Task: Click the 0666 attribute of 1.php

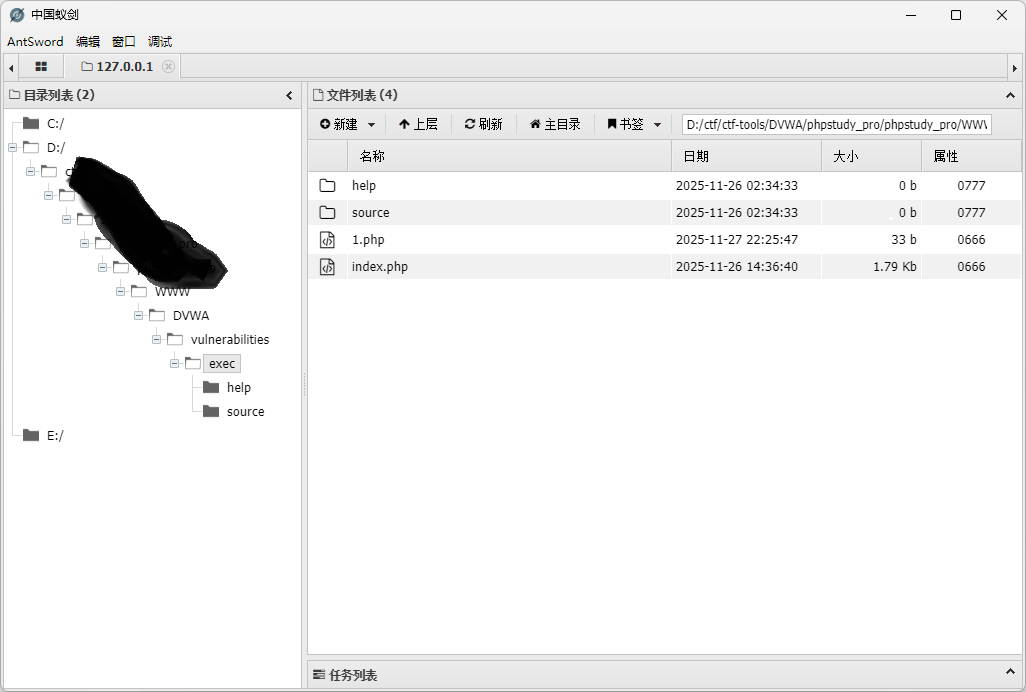Action: tap(971, 240)
